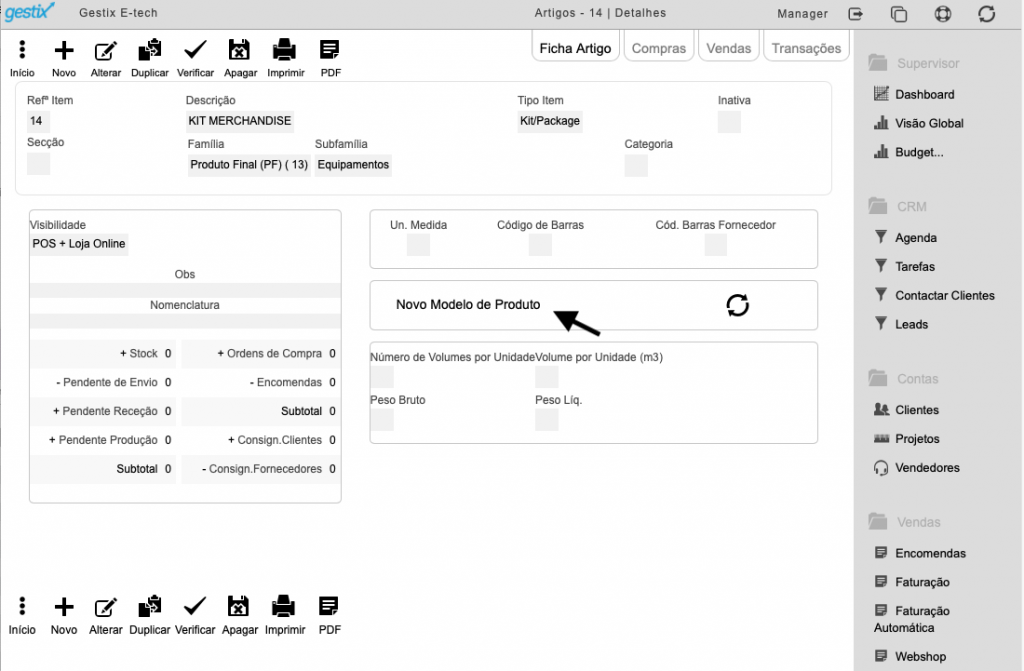Click the Ref Item field showing 14
1024x671 pixels.
[39, 121]
